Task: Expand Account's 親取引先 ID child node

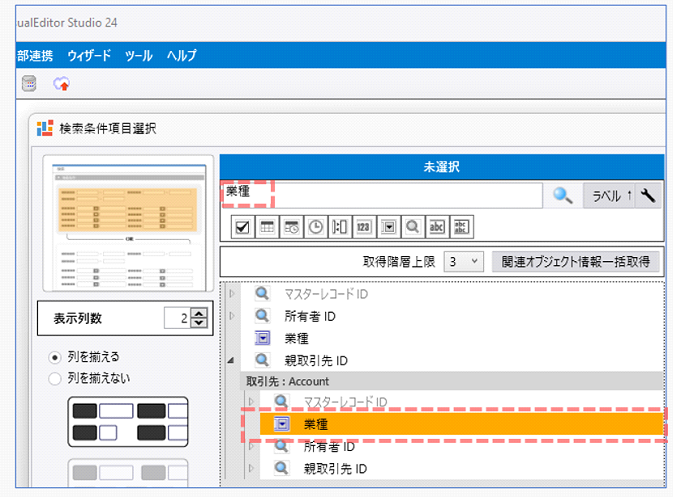Action: point(251,468)
